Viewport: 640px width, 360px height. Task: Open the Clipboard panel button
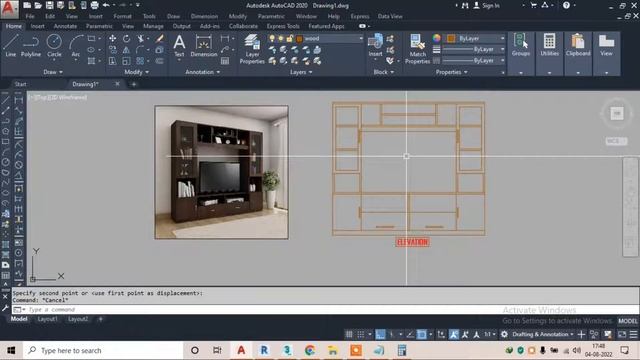(578, 53)
